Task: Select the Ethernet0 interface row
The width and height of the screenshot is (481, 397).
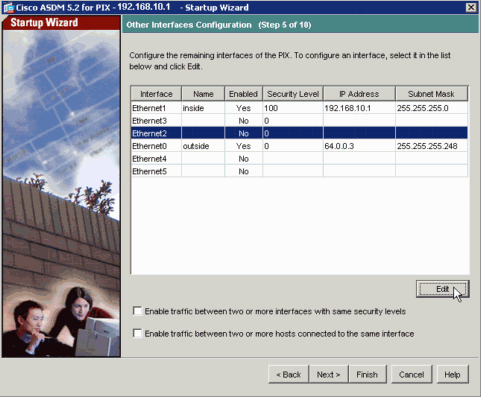Action: click(299, 146)
